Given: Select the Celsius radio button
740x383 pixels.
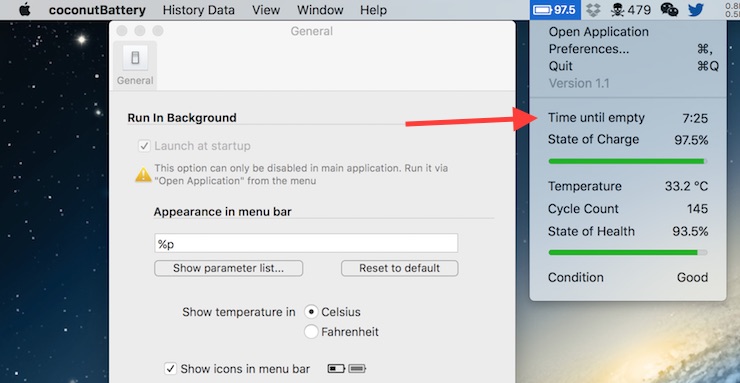Looking at the screenshot, I should click(311, 312).
